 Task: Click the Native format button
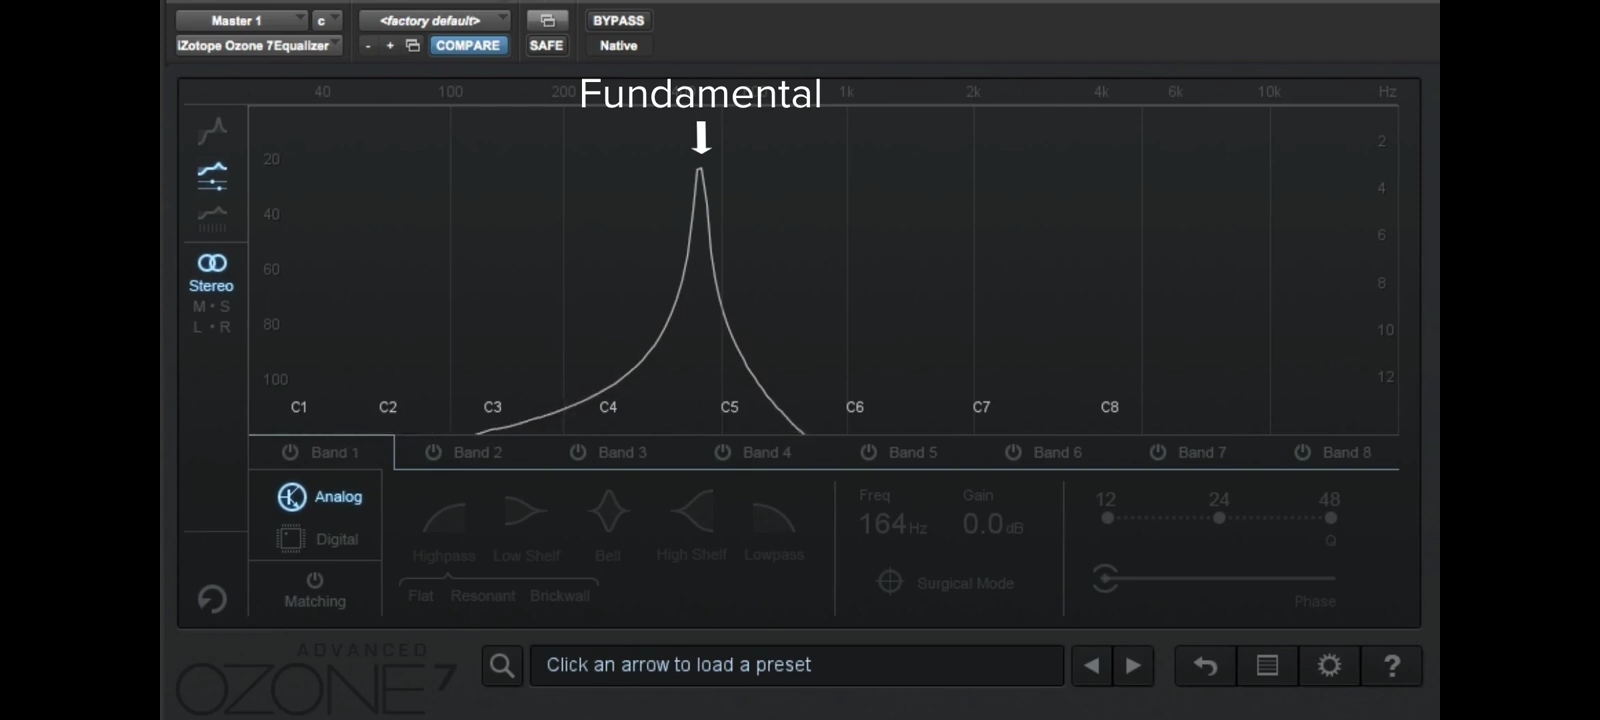pos(618,45)
